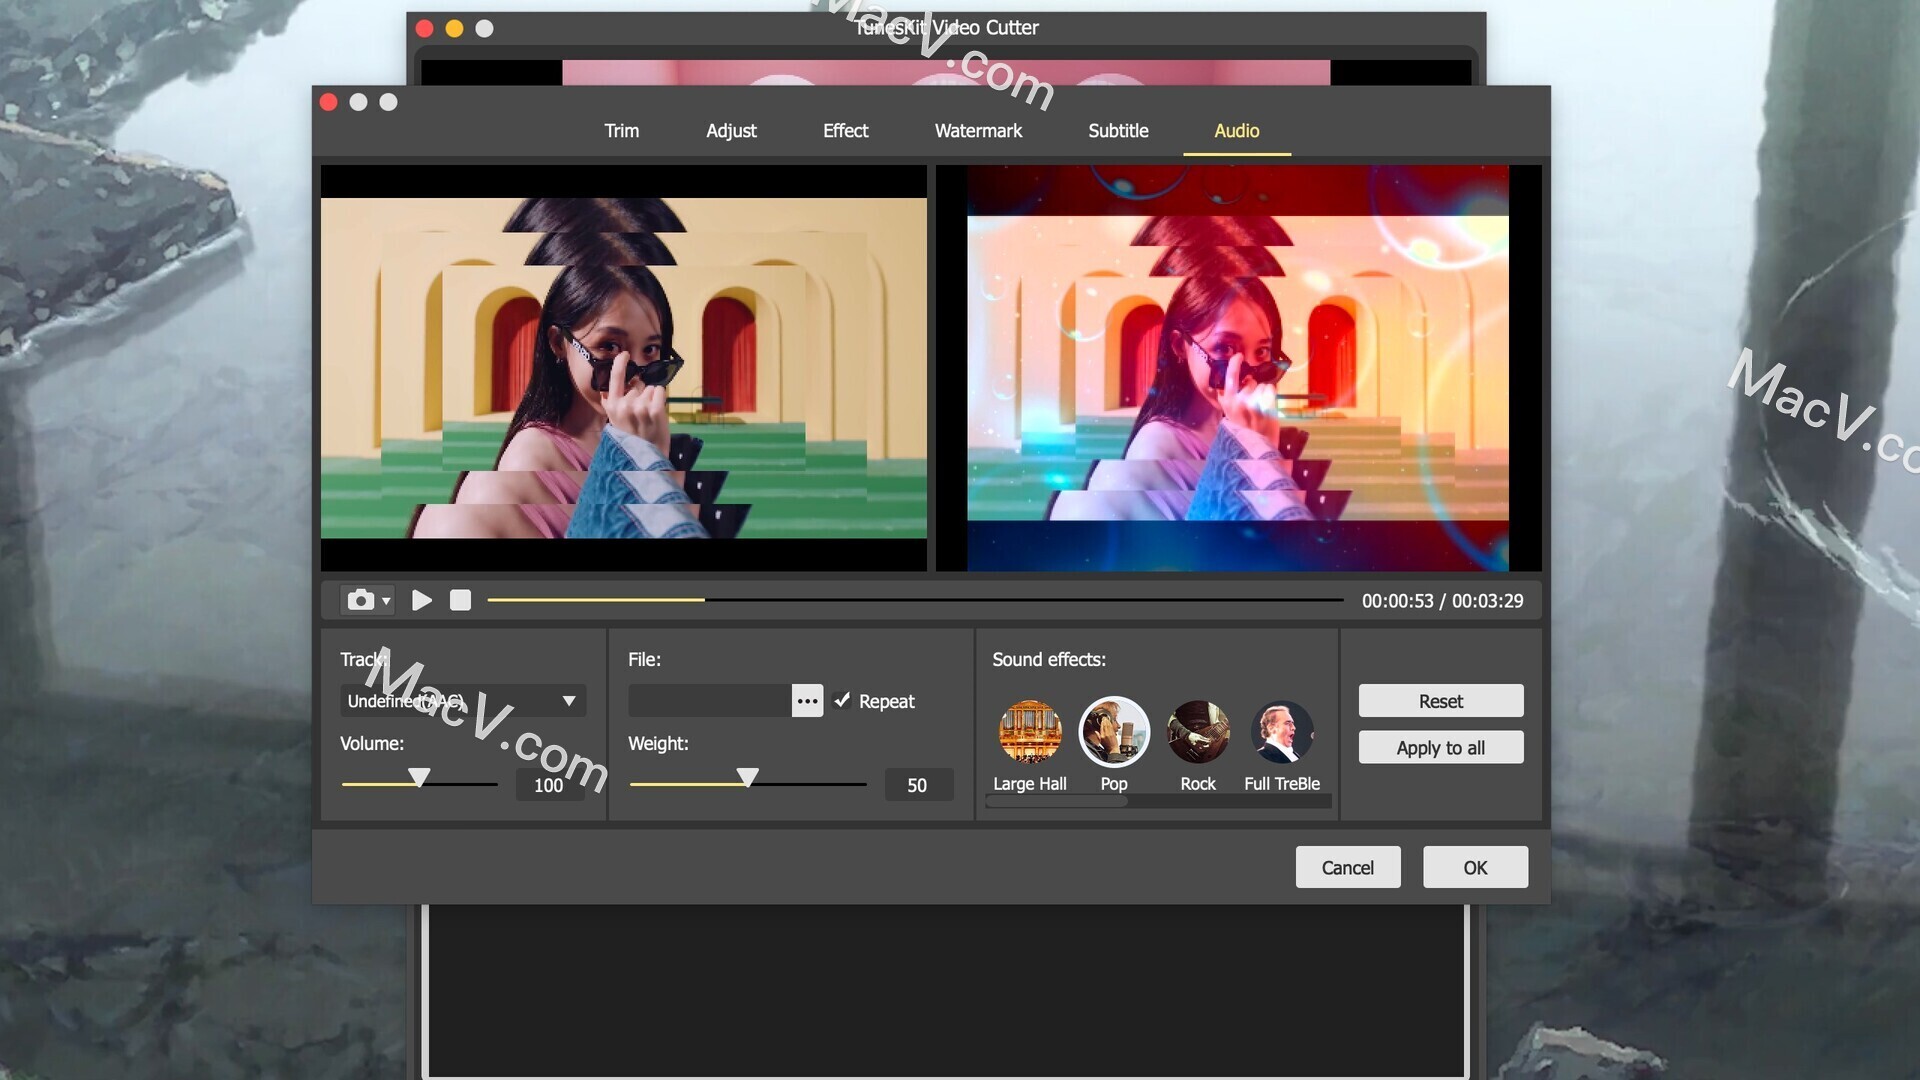Minimize the TunesKit Video Cutter main window
Screen dimensions: 1920x1080
click(454, 29)
